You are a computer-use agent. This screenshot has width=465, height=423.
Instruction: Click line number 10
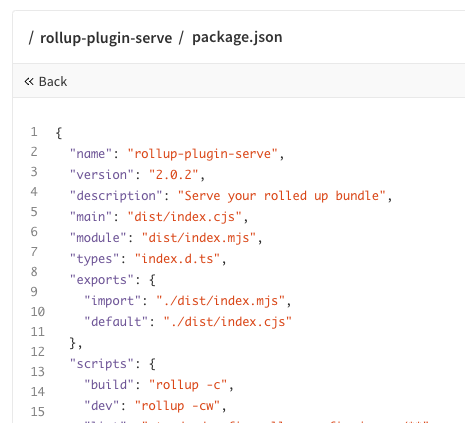(38, 312)
